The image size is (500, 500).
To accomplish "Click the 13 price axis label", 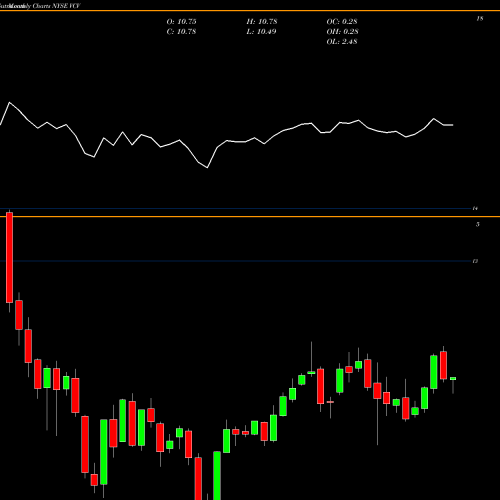I will pos(475,261).
